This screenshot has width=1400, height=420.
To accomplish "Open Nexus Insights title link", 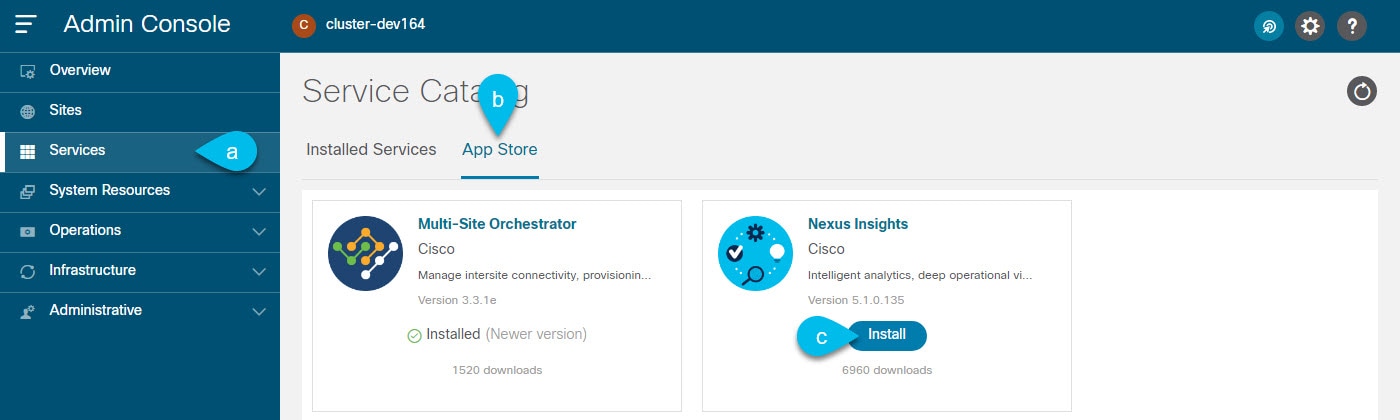I will [x=858, y=224].
